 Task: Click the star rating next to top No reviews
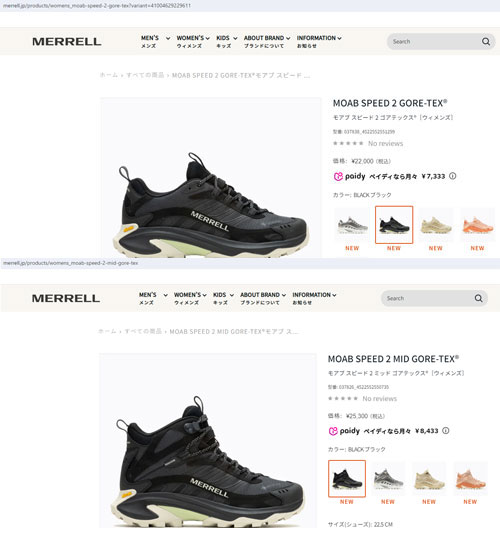click(x=348, y=143)
